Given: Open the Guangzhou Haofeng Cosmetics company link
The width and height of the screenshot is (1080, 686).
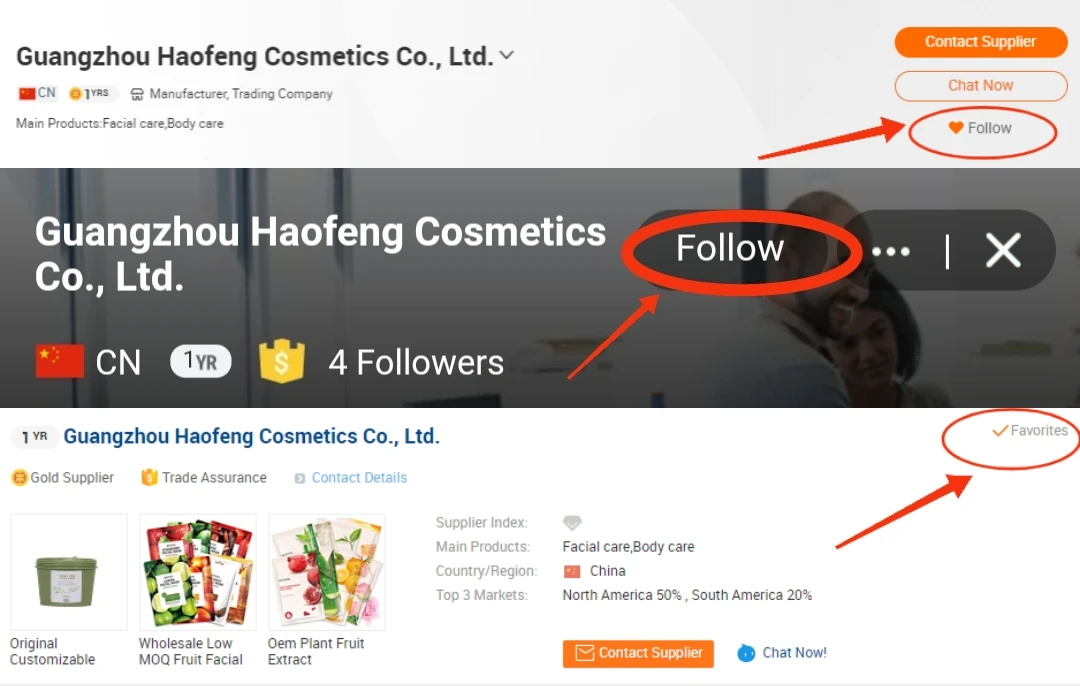Looking at the screenshot, I should point(251,436).
